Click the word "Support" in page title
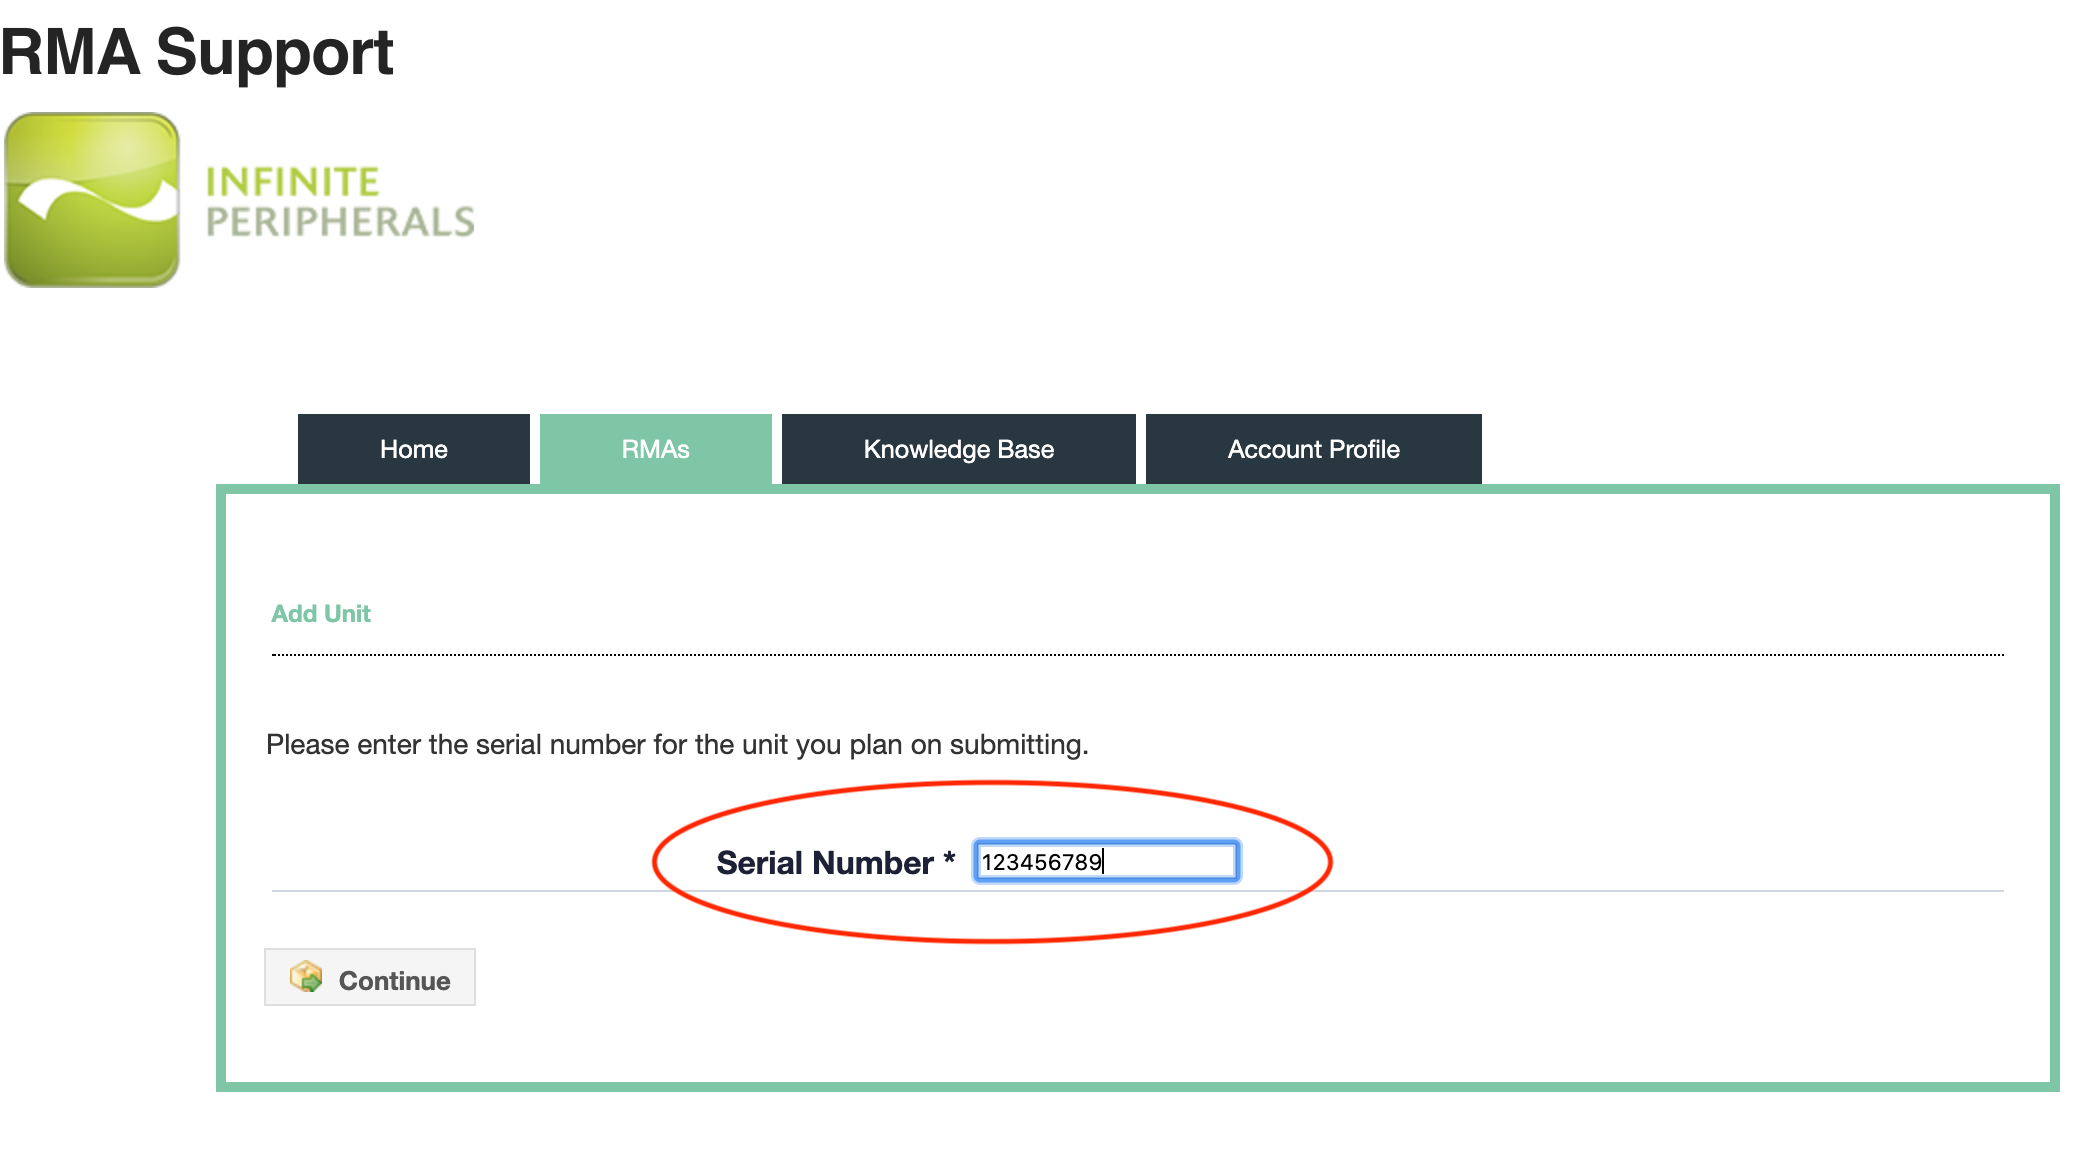2092x1154 pixels. click(274, 52)
